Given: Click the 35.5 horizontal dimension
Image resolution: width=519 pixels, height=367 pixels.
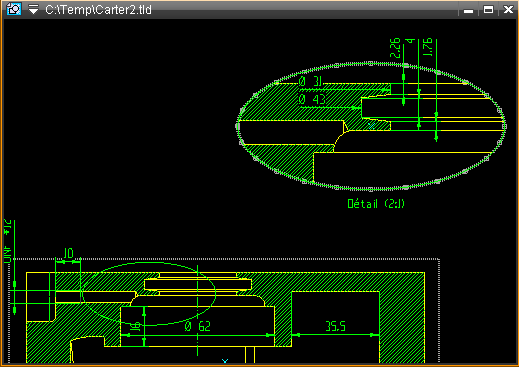Looking at the screenshot, I should click(335, 326).
